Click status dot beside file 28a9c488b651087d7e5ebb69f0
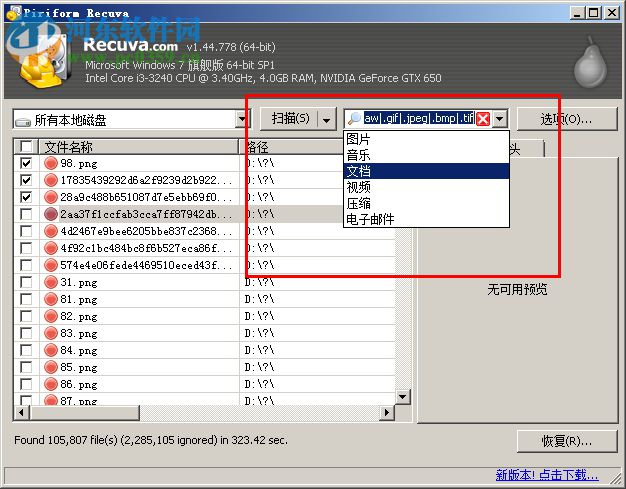Viewport: 626px width, 489px height. pos(51,197)
